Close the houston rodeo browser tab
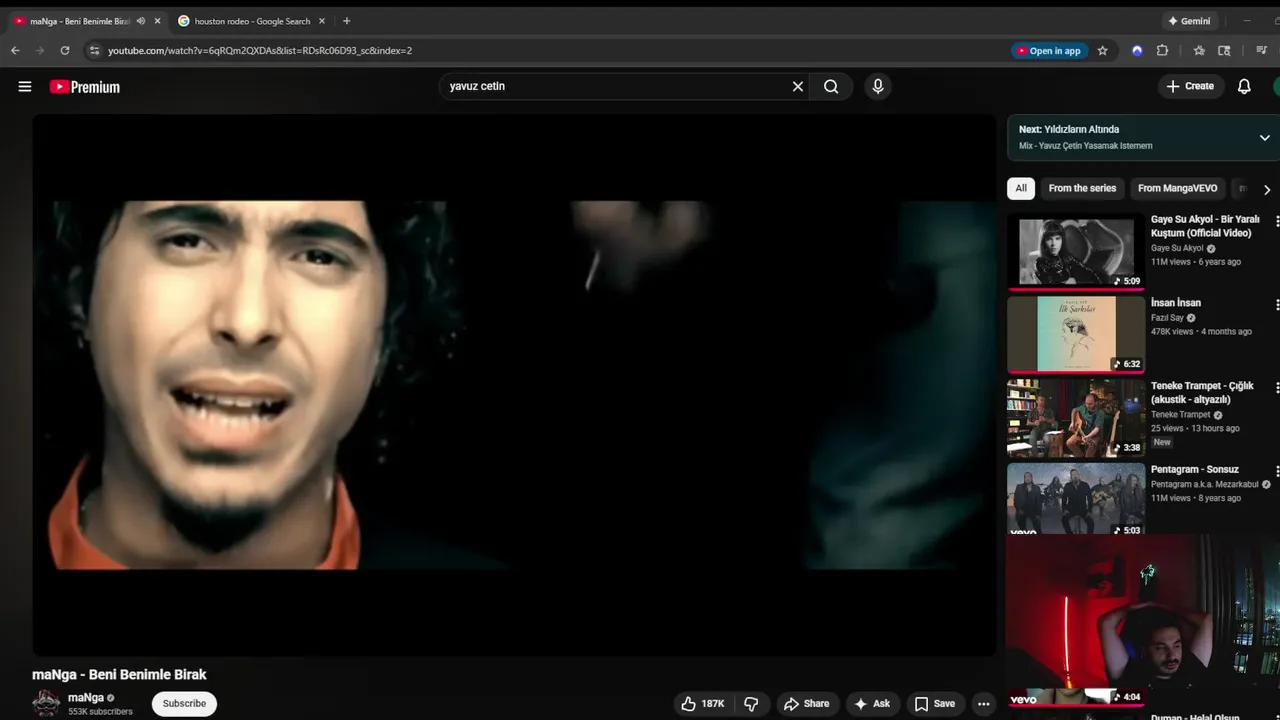The width and height of the screenshot is (1280, 720). click(322, 21)
